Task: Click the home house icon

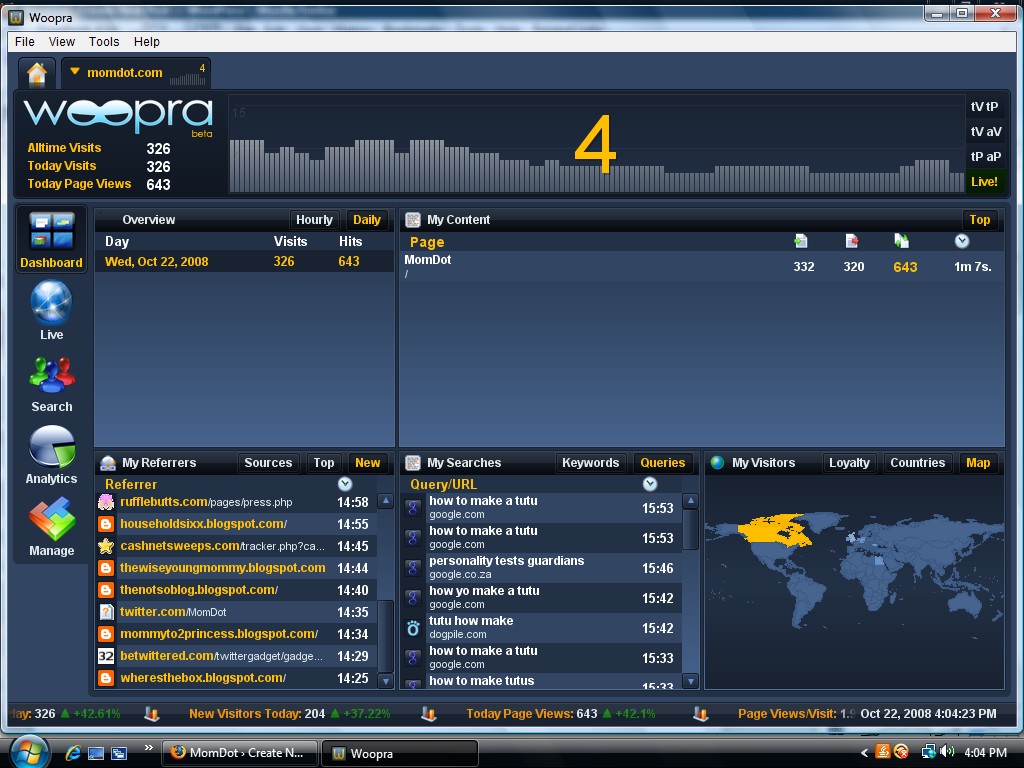Action: (37, 73)
